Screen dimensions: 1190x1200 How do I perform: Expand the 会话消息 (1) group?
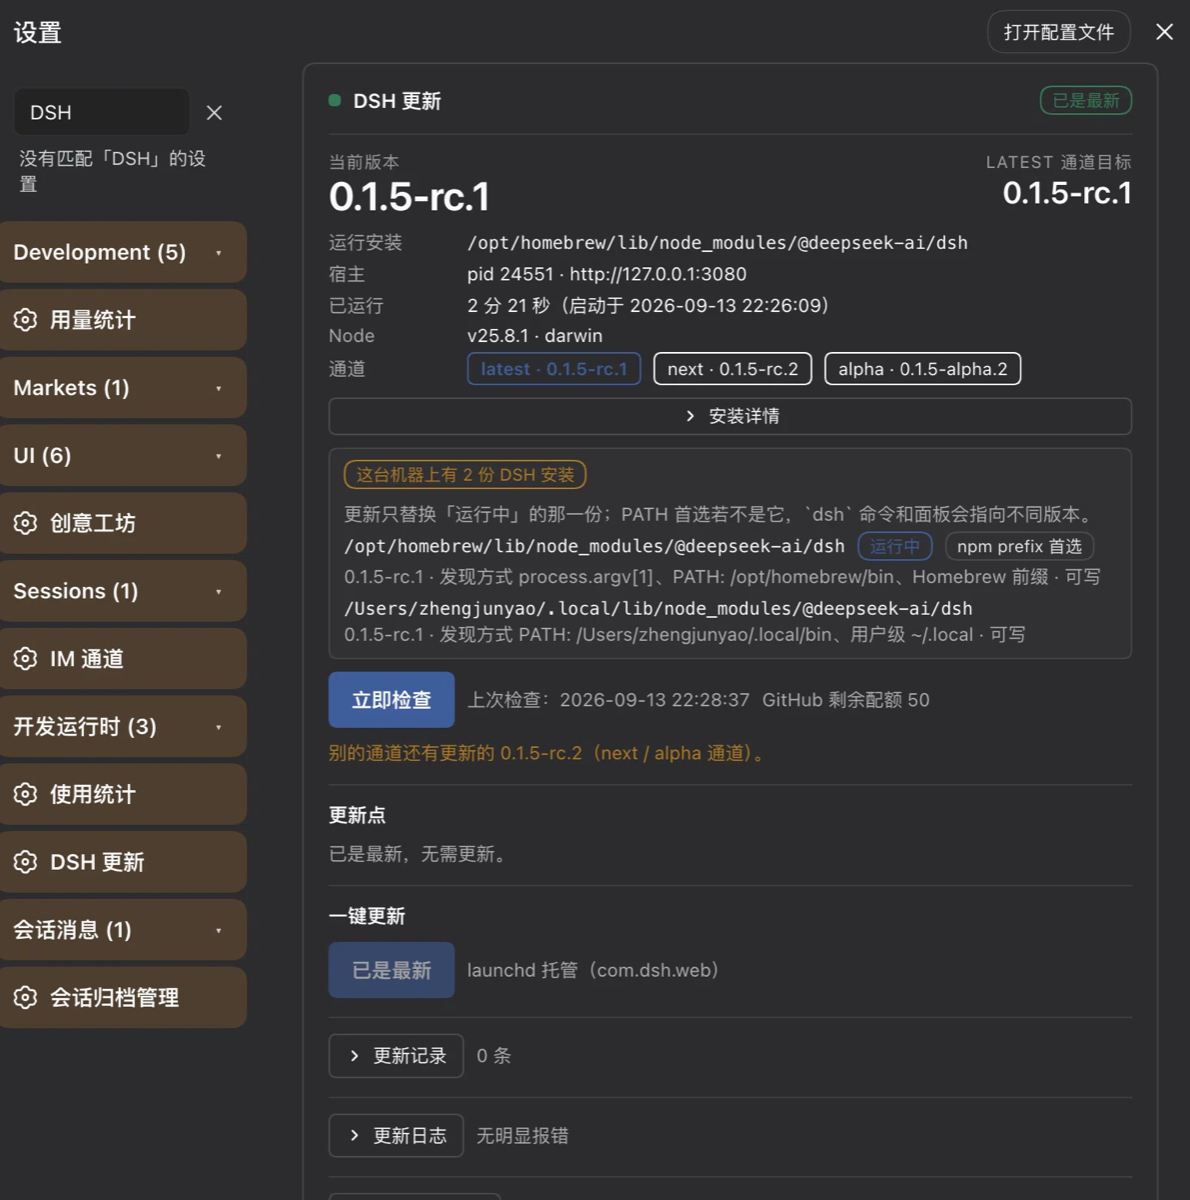(x=123, y=930)
